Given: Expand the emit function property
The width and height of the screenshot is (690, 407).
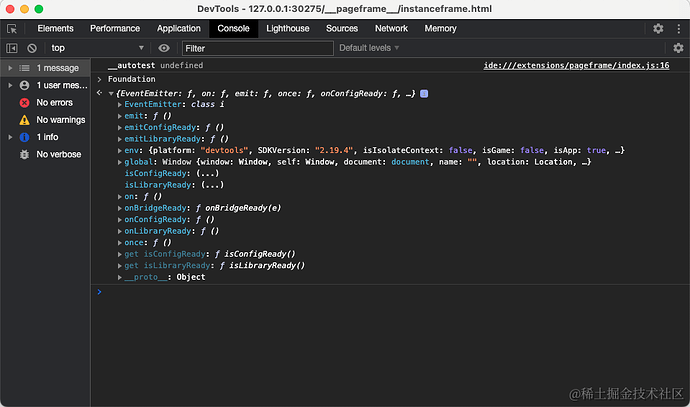Looking at the screenshot, I should [119, 116].
